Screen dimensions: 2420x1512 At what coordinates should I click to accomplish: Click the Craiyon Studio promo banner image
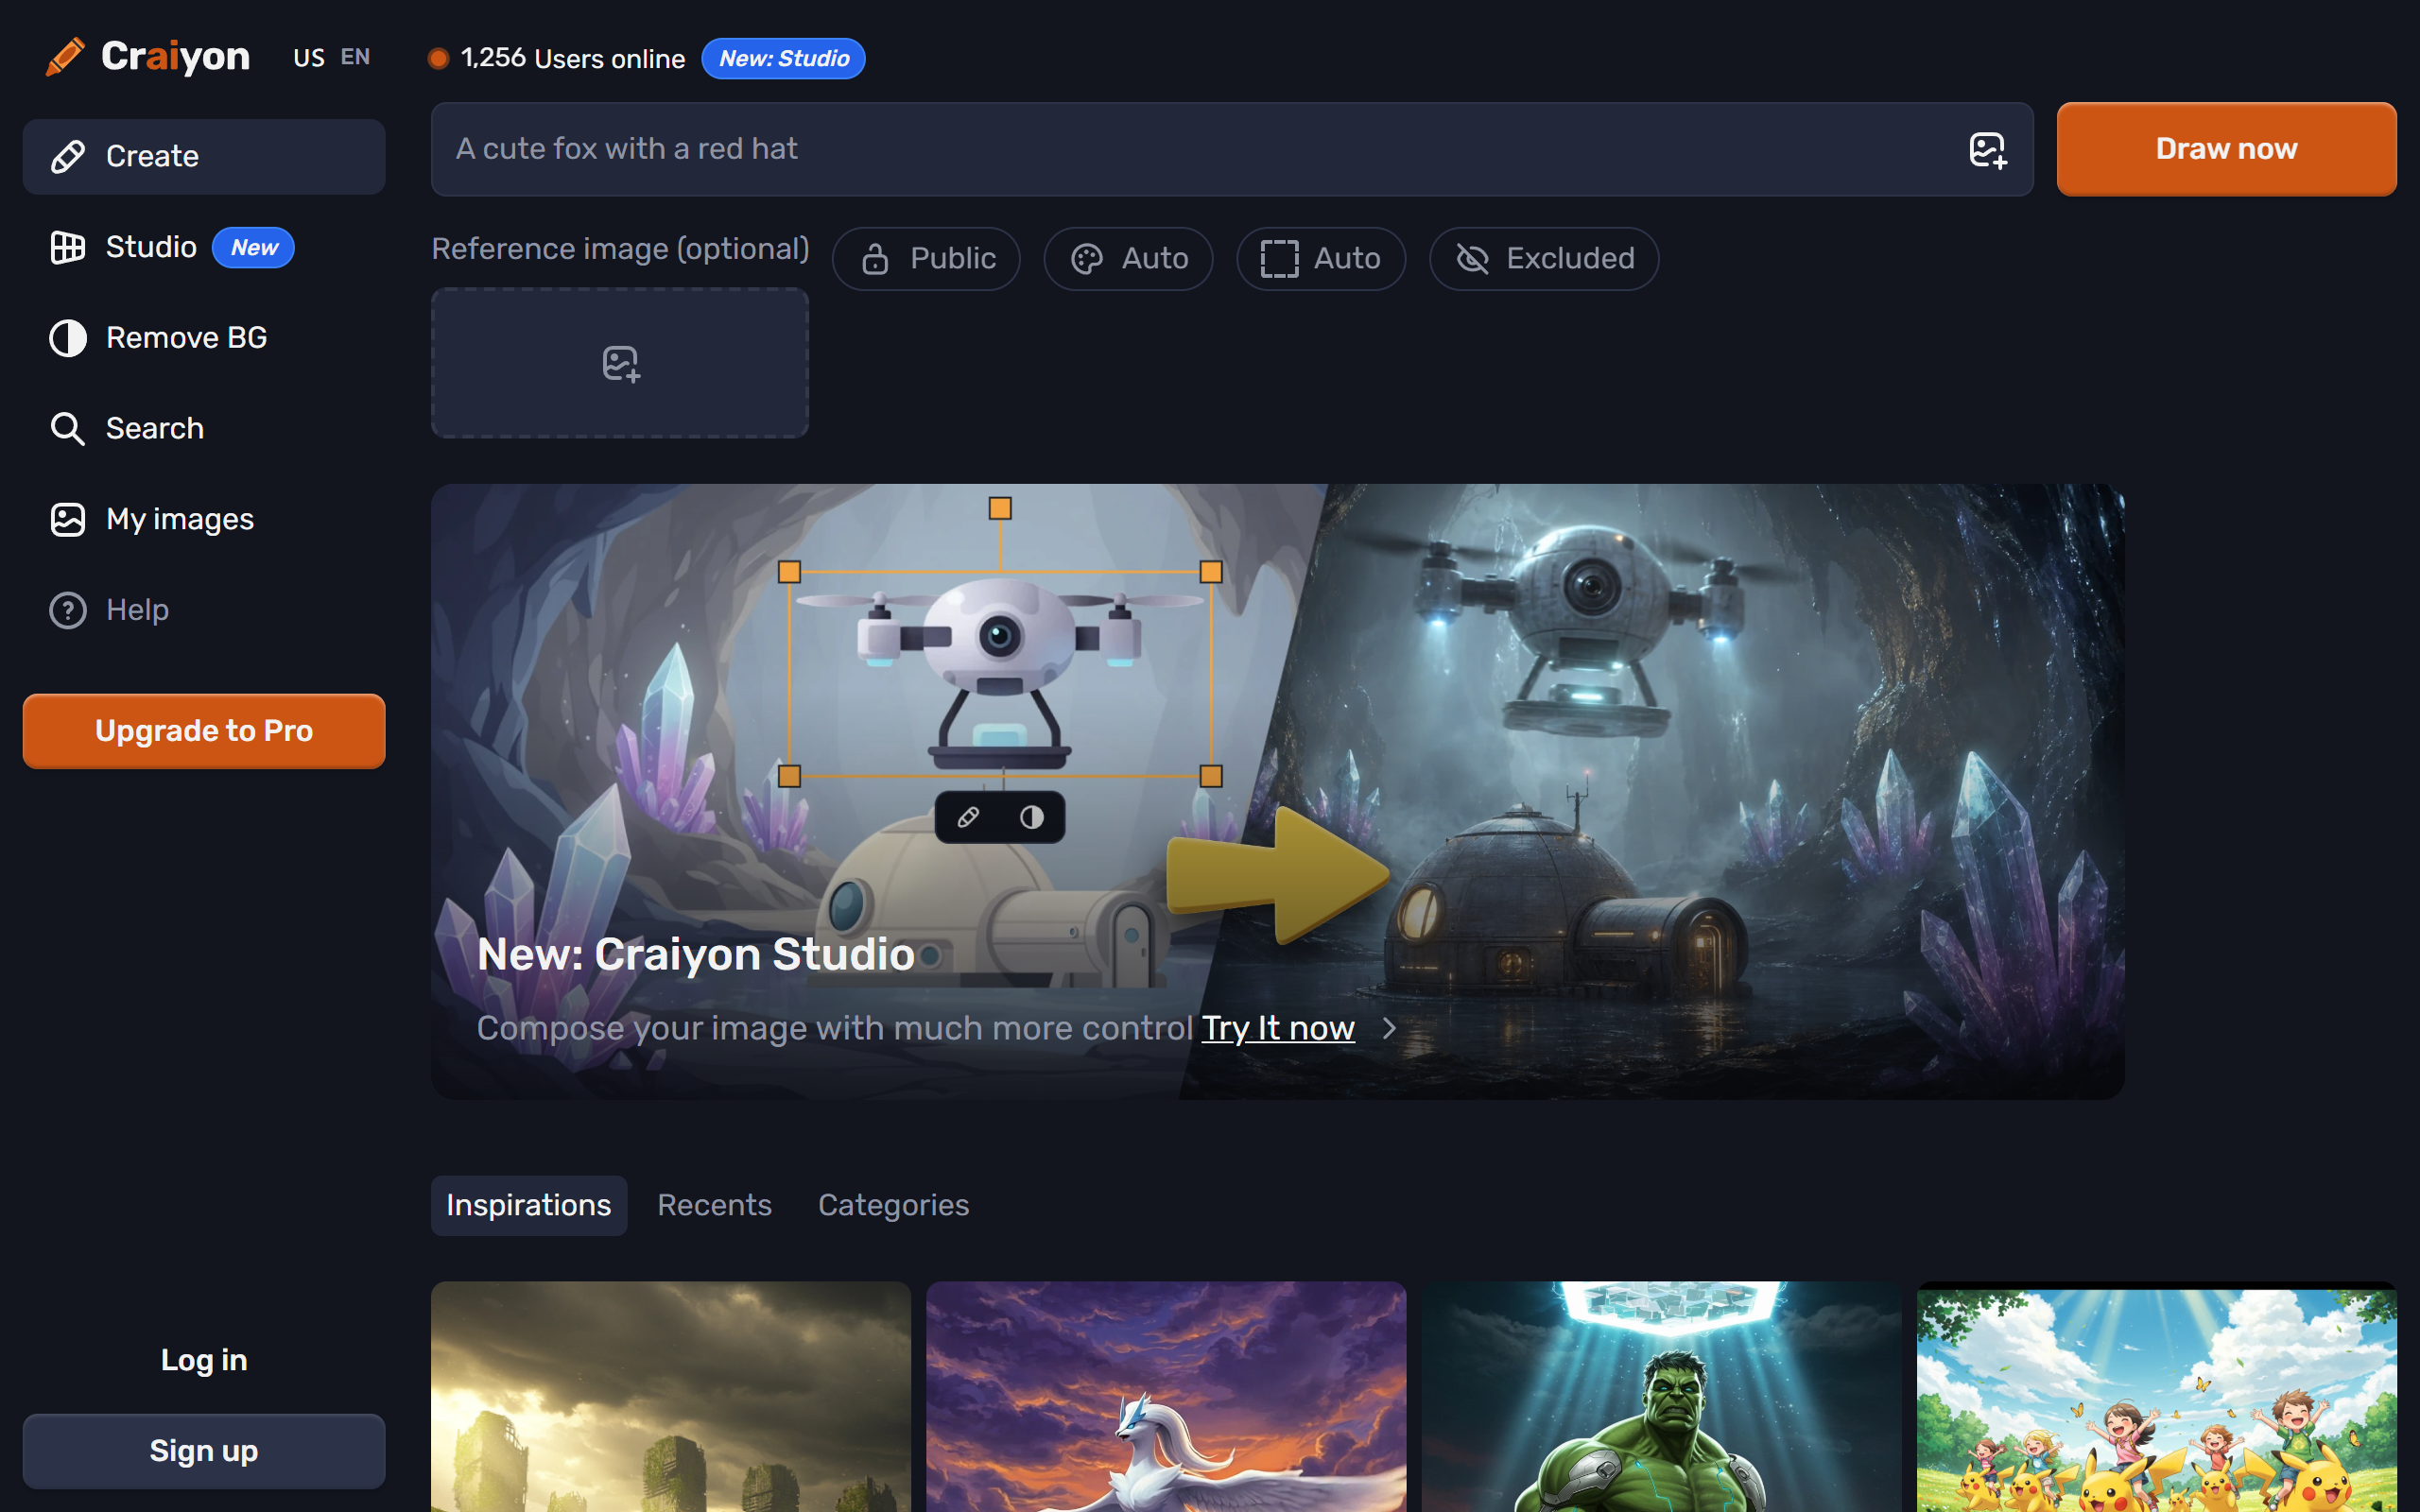pyautogui.click(x=1278, y=792)
